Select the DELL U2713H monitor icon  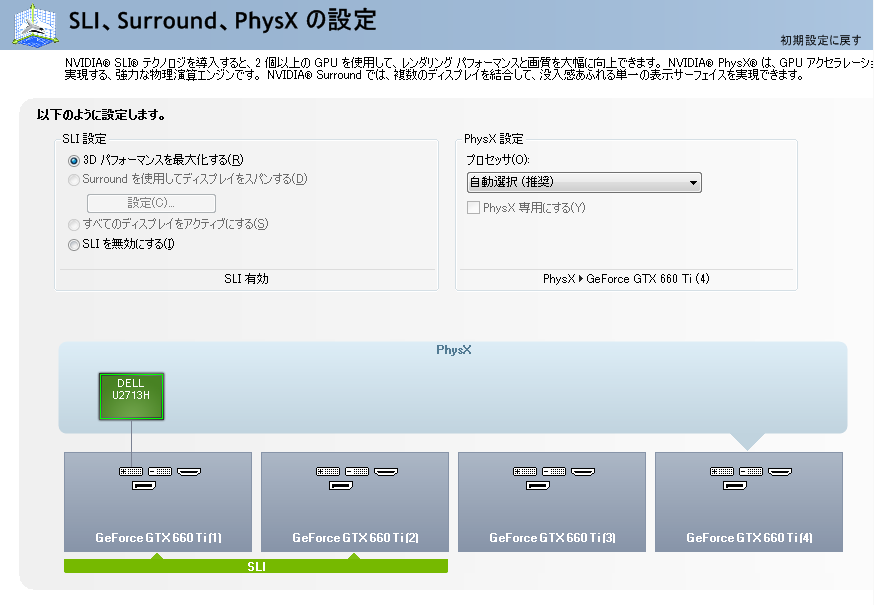tap(132, 396)
